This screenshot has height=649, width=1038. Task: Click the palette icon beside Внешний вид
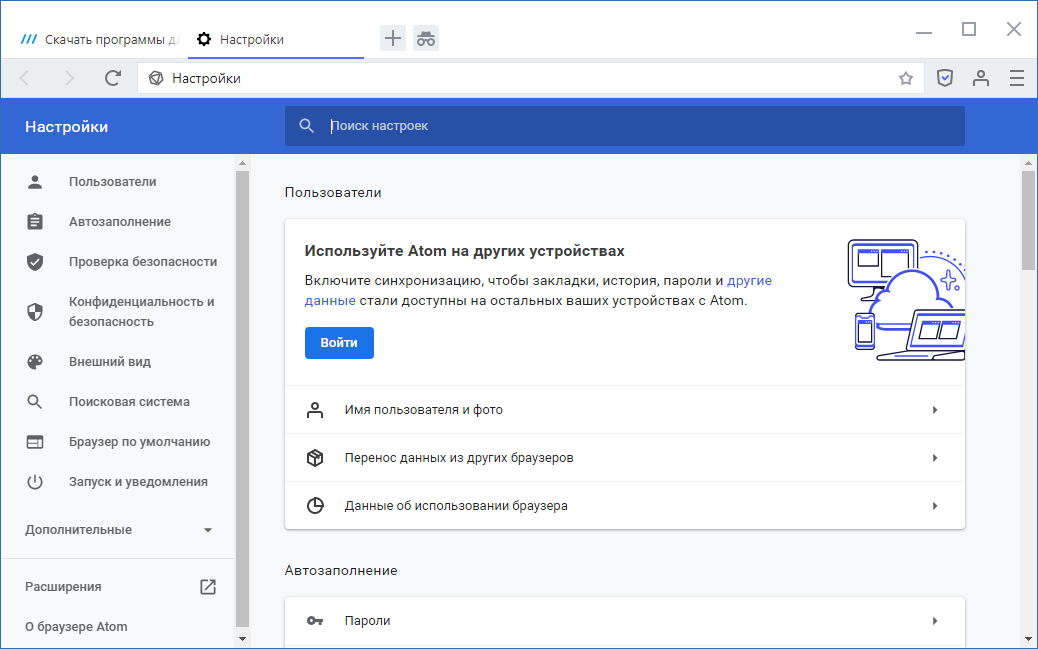pyautogui.click(x=35, y=362)
